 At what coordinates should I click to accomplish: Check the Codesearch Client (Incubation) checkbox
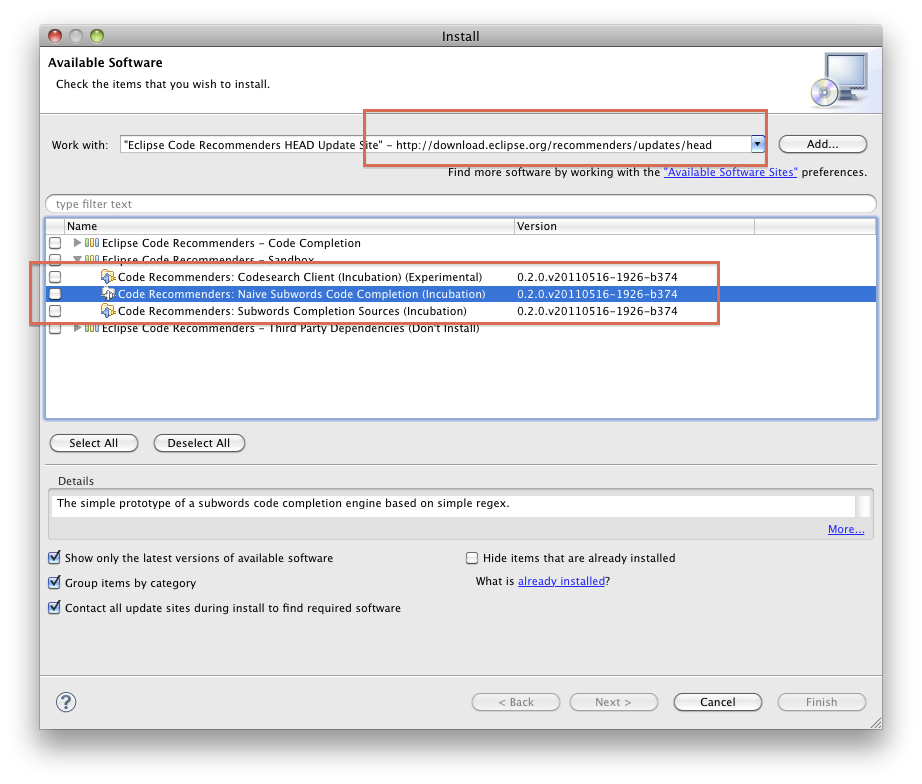[x=55, y=276]
